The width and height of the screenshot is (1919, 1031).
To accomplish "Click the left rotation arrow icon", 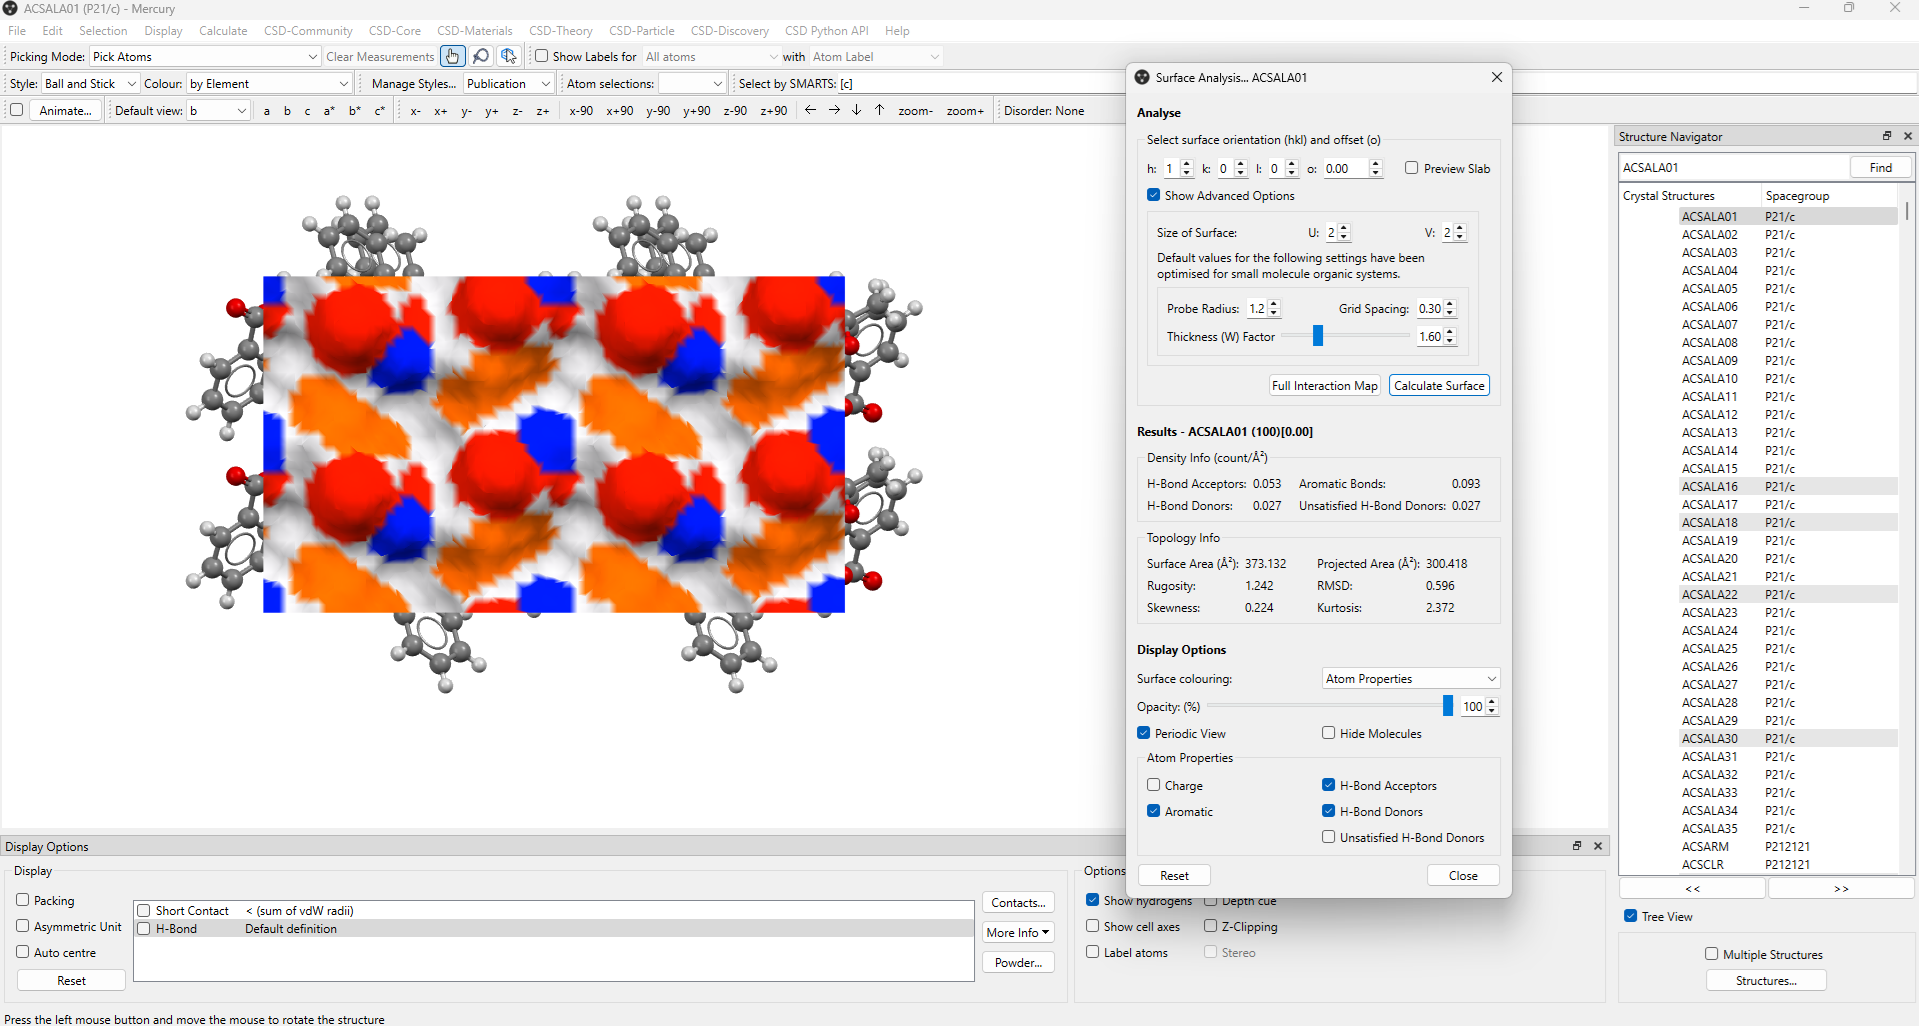I will (810, 110).
